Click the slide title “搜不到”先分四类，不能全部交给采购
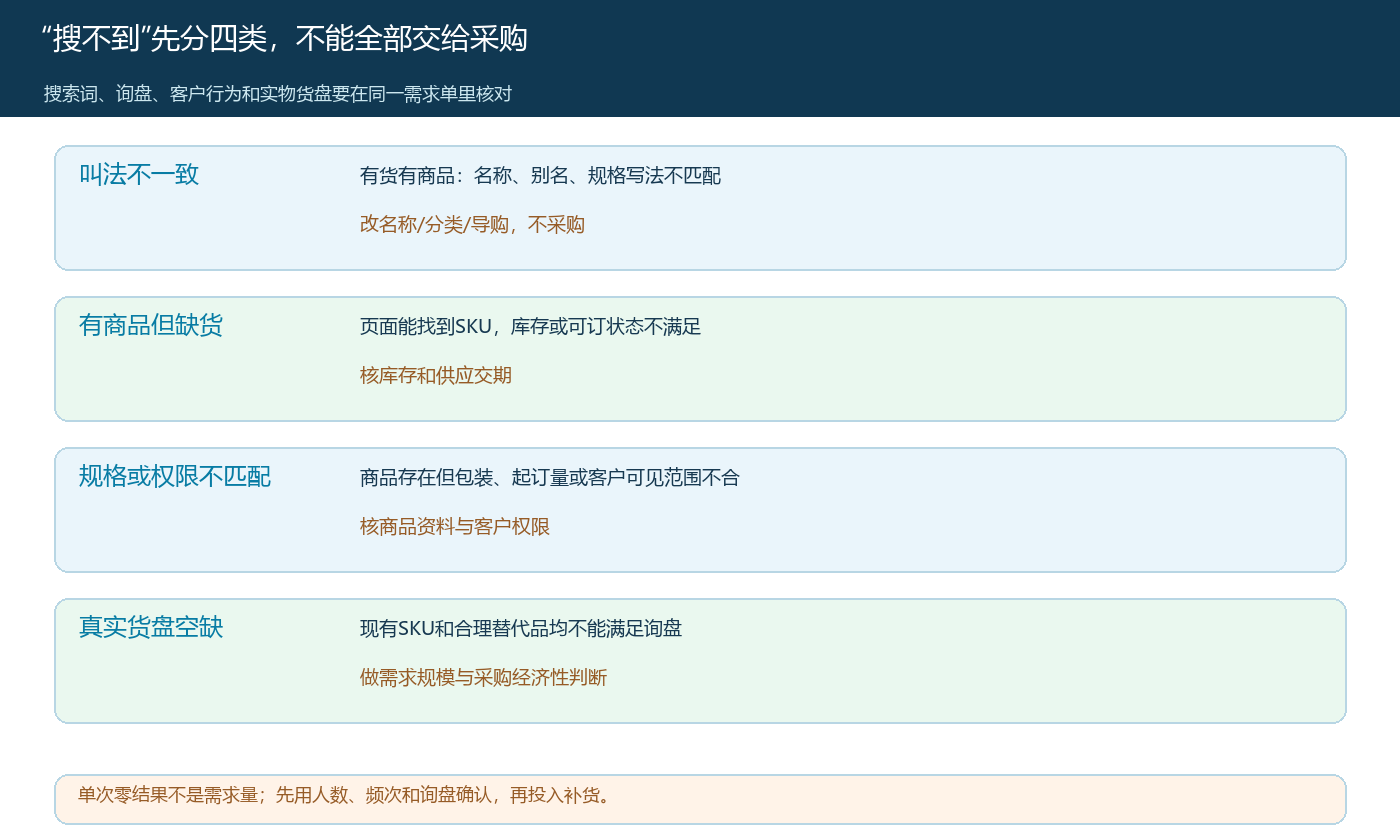The width and height of the screenshot is (1400, 840). [x=285, y=39]
